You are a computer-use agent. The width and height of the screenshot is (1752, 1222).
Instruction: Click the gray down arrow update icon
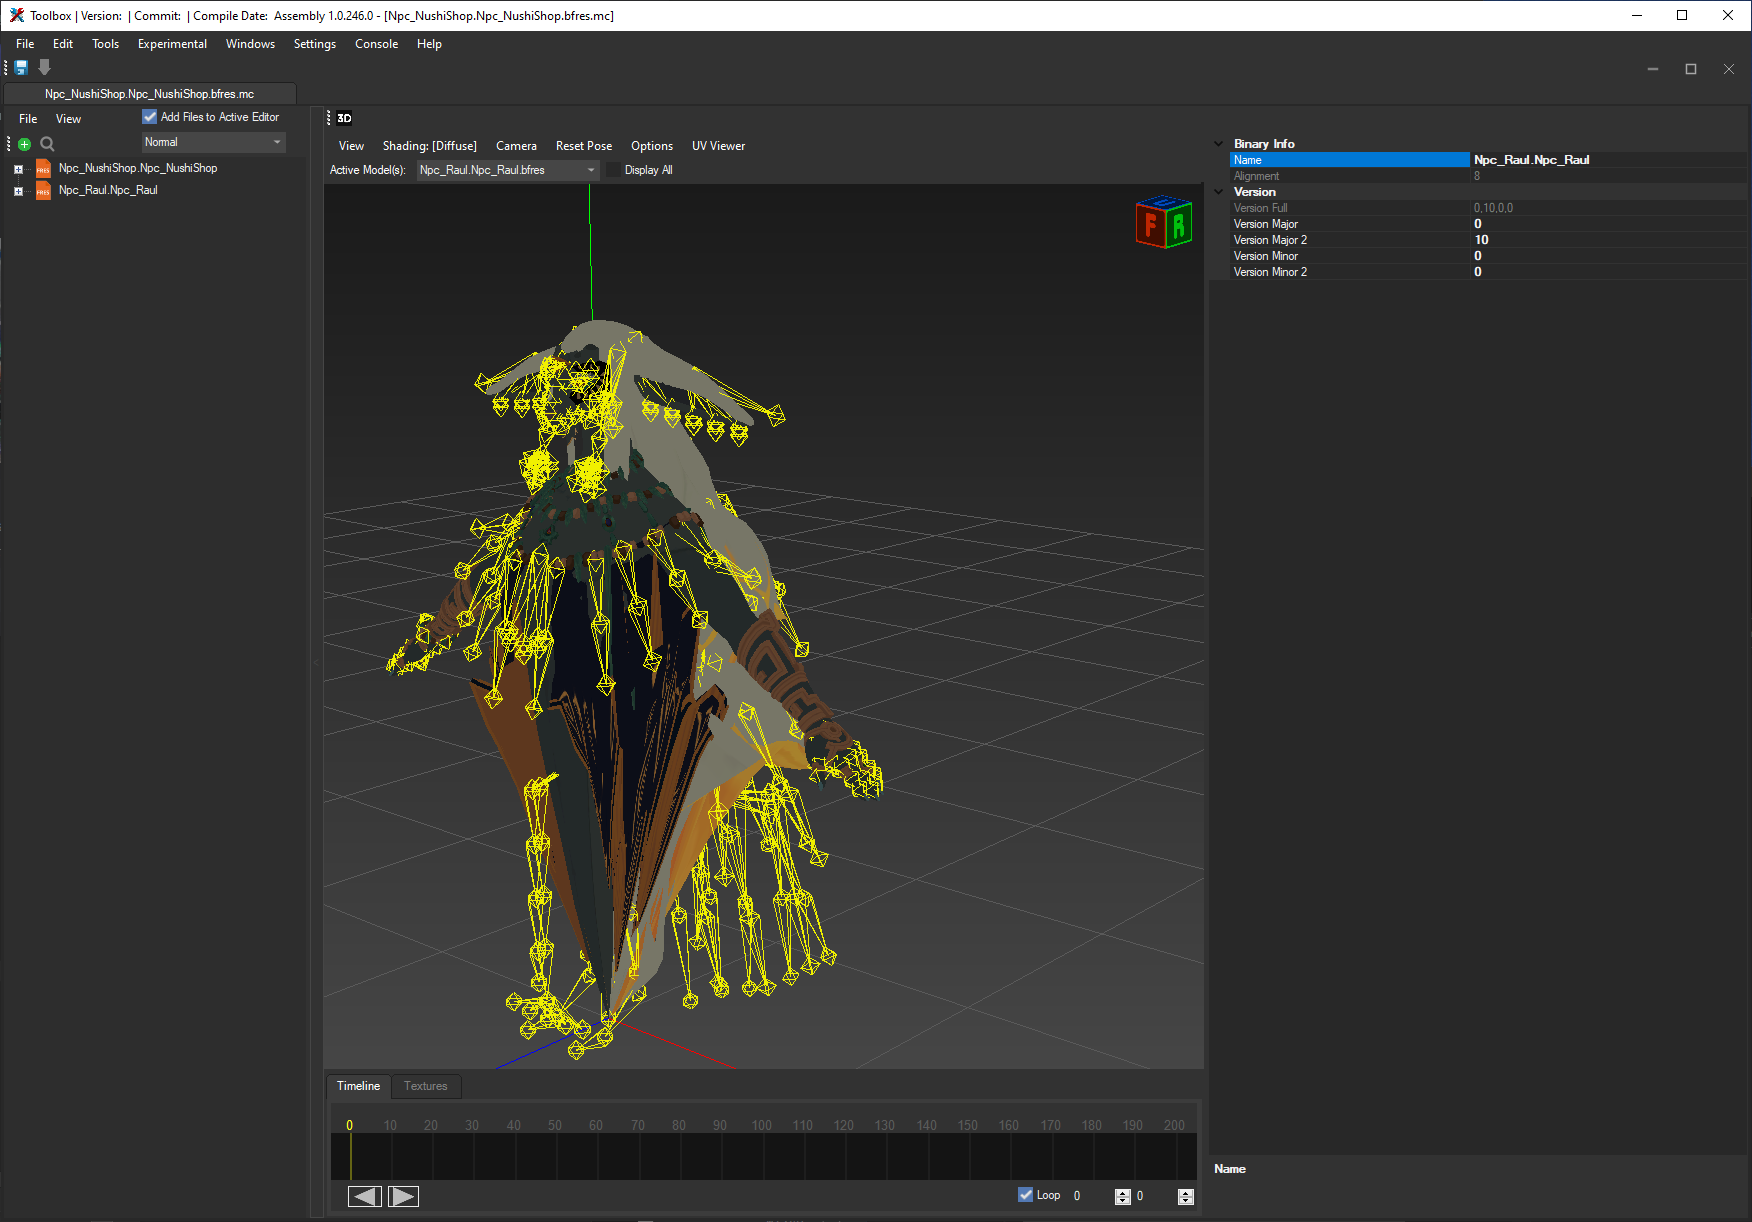44,67
